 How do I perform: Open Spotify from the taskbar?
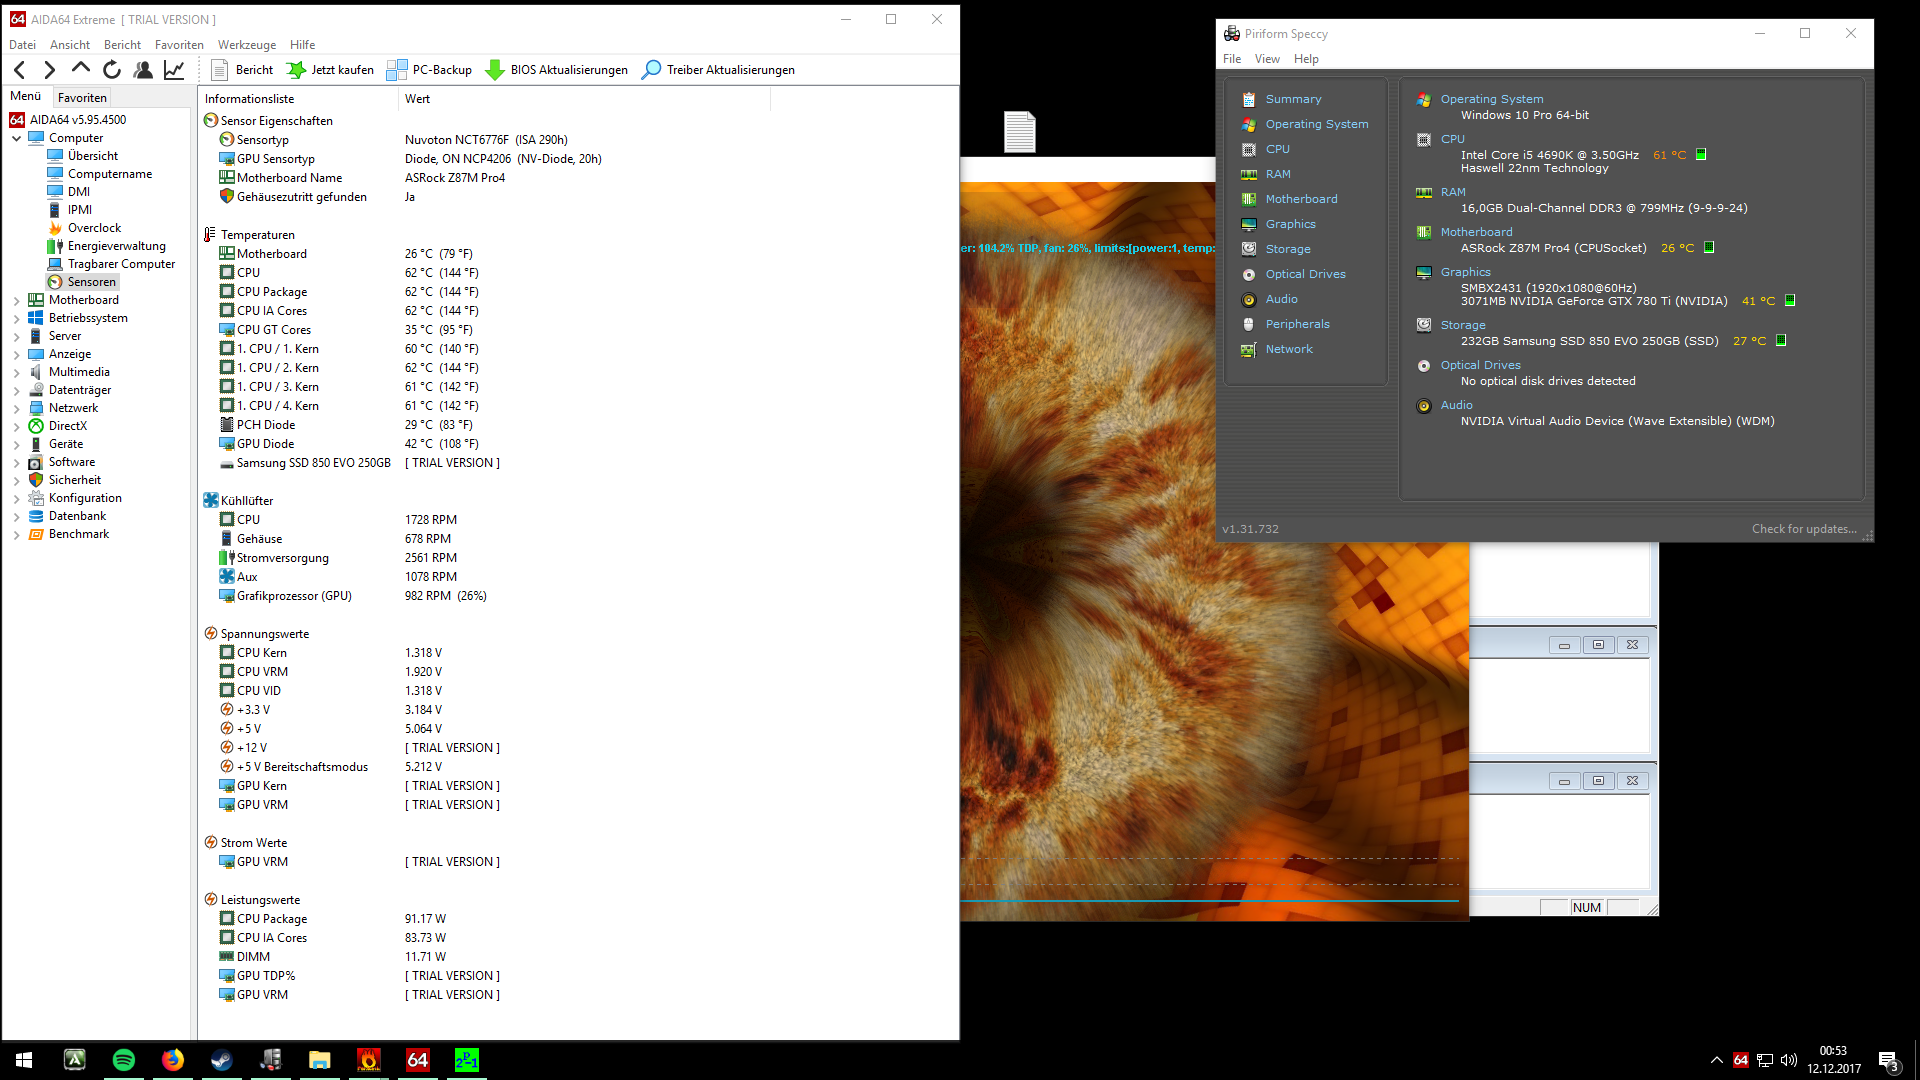[x=124, y=1060]
